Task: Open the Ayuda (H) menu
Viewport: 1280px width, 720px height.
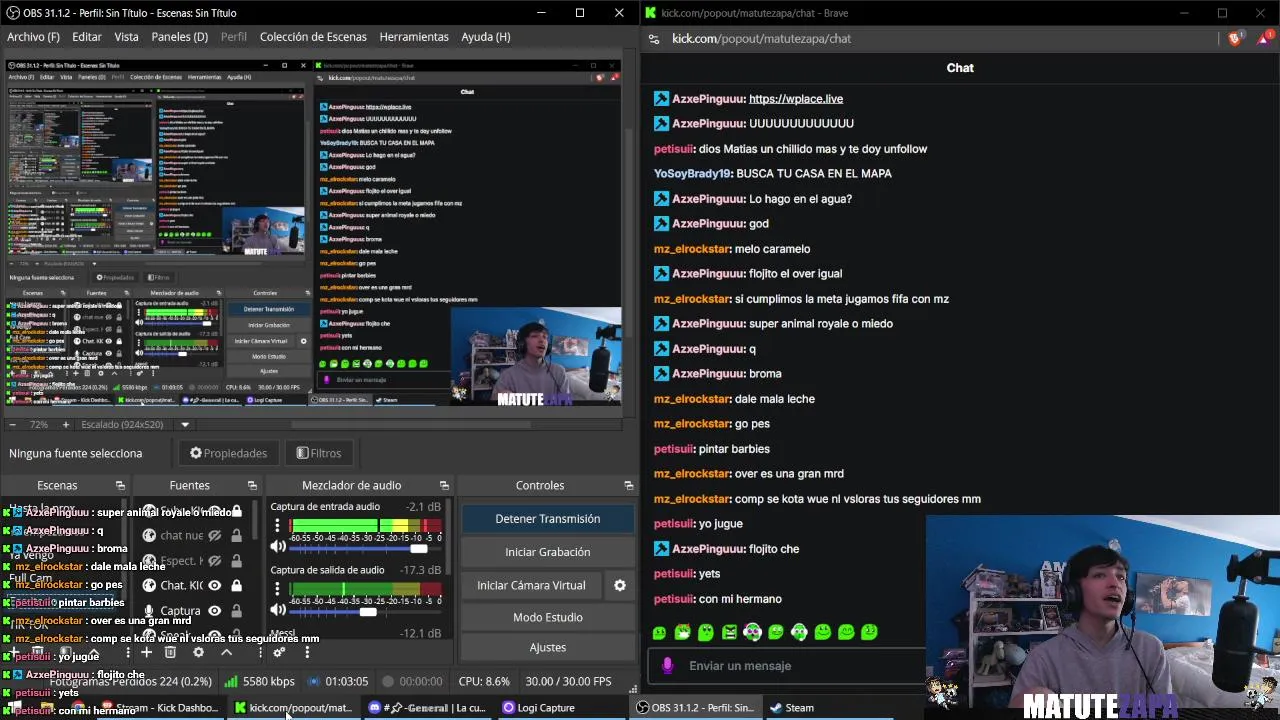Action: coord(486,37)
